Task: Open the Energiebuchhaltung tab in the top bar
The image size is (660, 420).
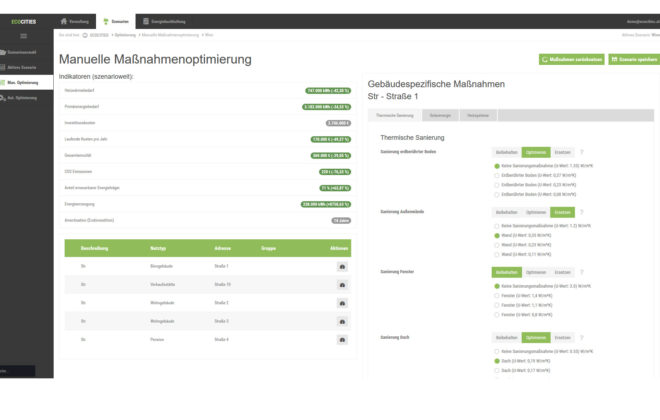Action: (164, 21)
